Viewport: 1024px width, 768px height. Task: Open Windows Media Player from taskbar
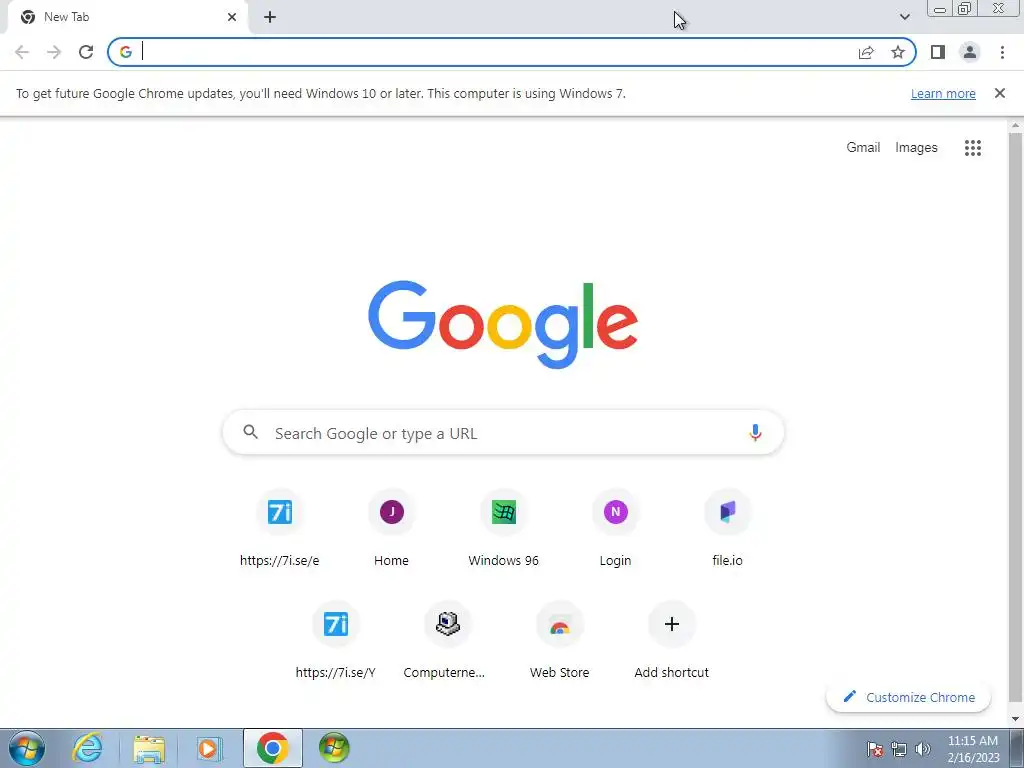pyautogui.click(x=209, y=748)
